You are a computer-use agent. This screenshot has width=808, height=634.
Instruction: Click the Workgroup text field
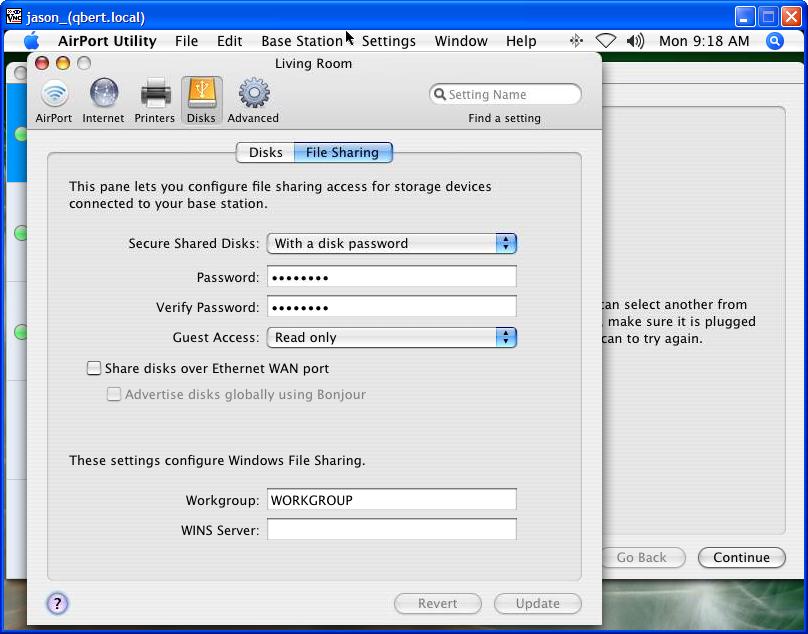392,499
